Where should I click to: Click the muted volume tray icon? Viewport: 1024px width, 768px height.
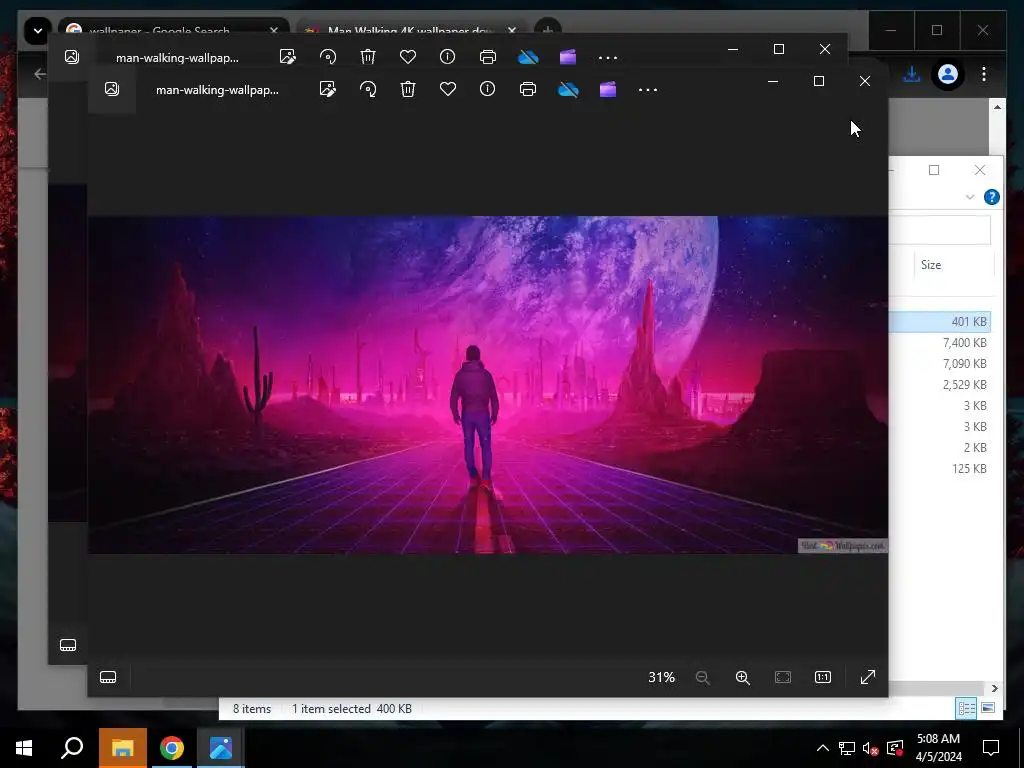click(870, 748)
